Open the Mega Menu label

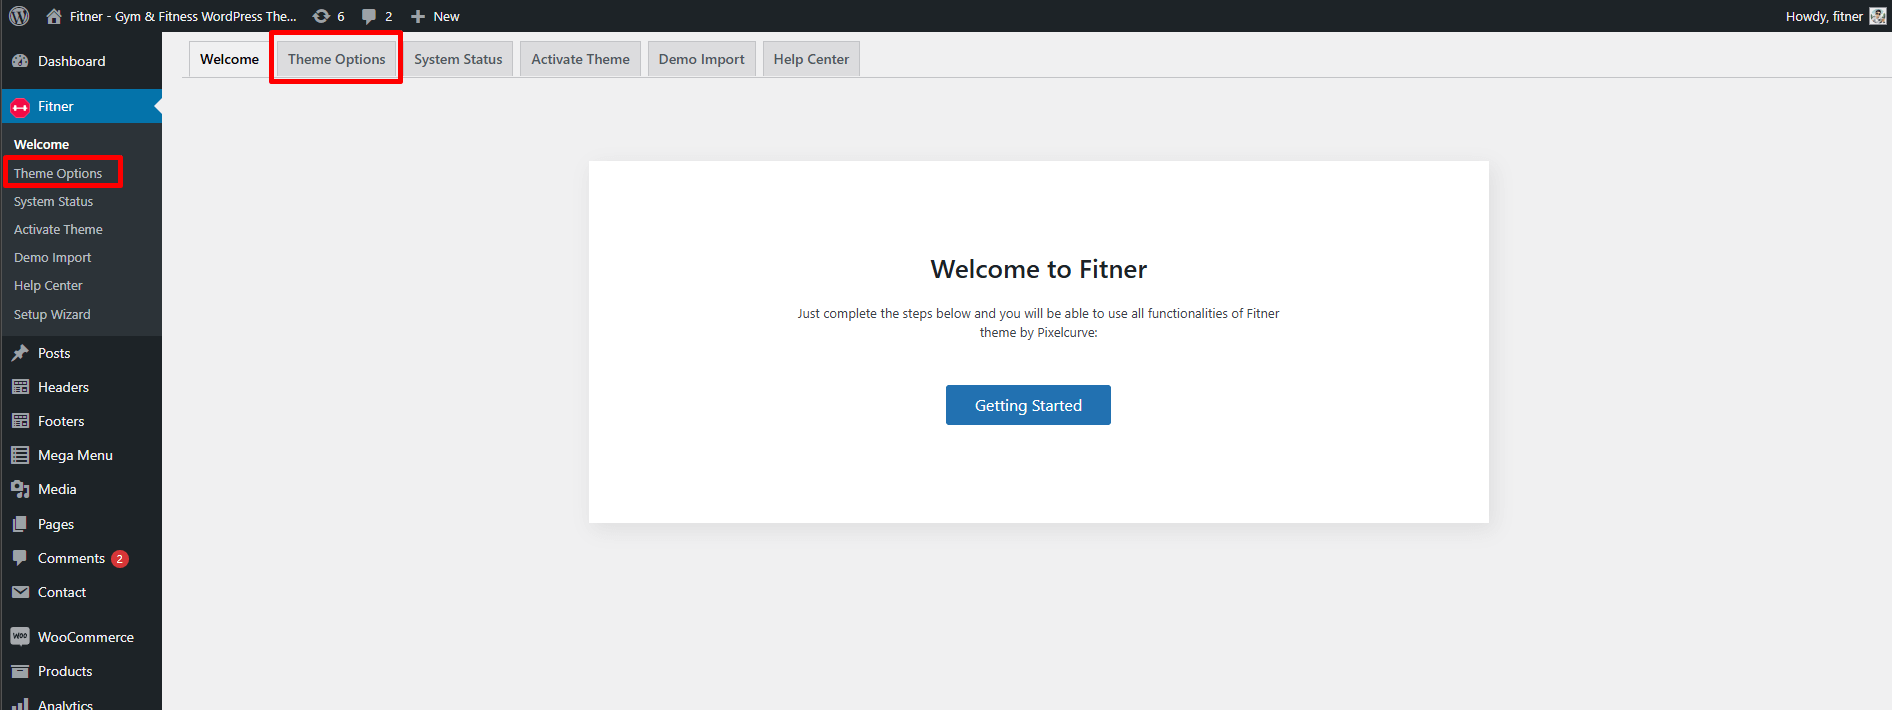tap(75, 455)
